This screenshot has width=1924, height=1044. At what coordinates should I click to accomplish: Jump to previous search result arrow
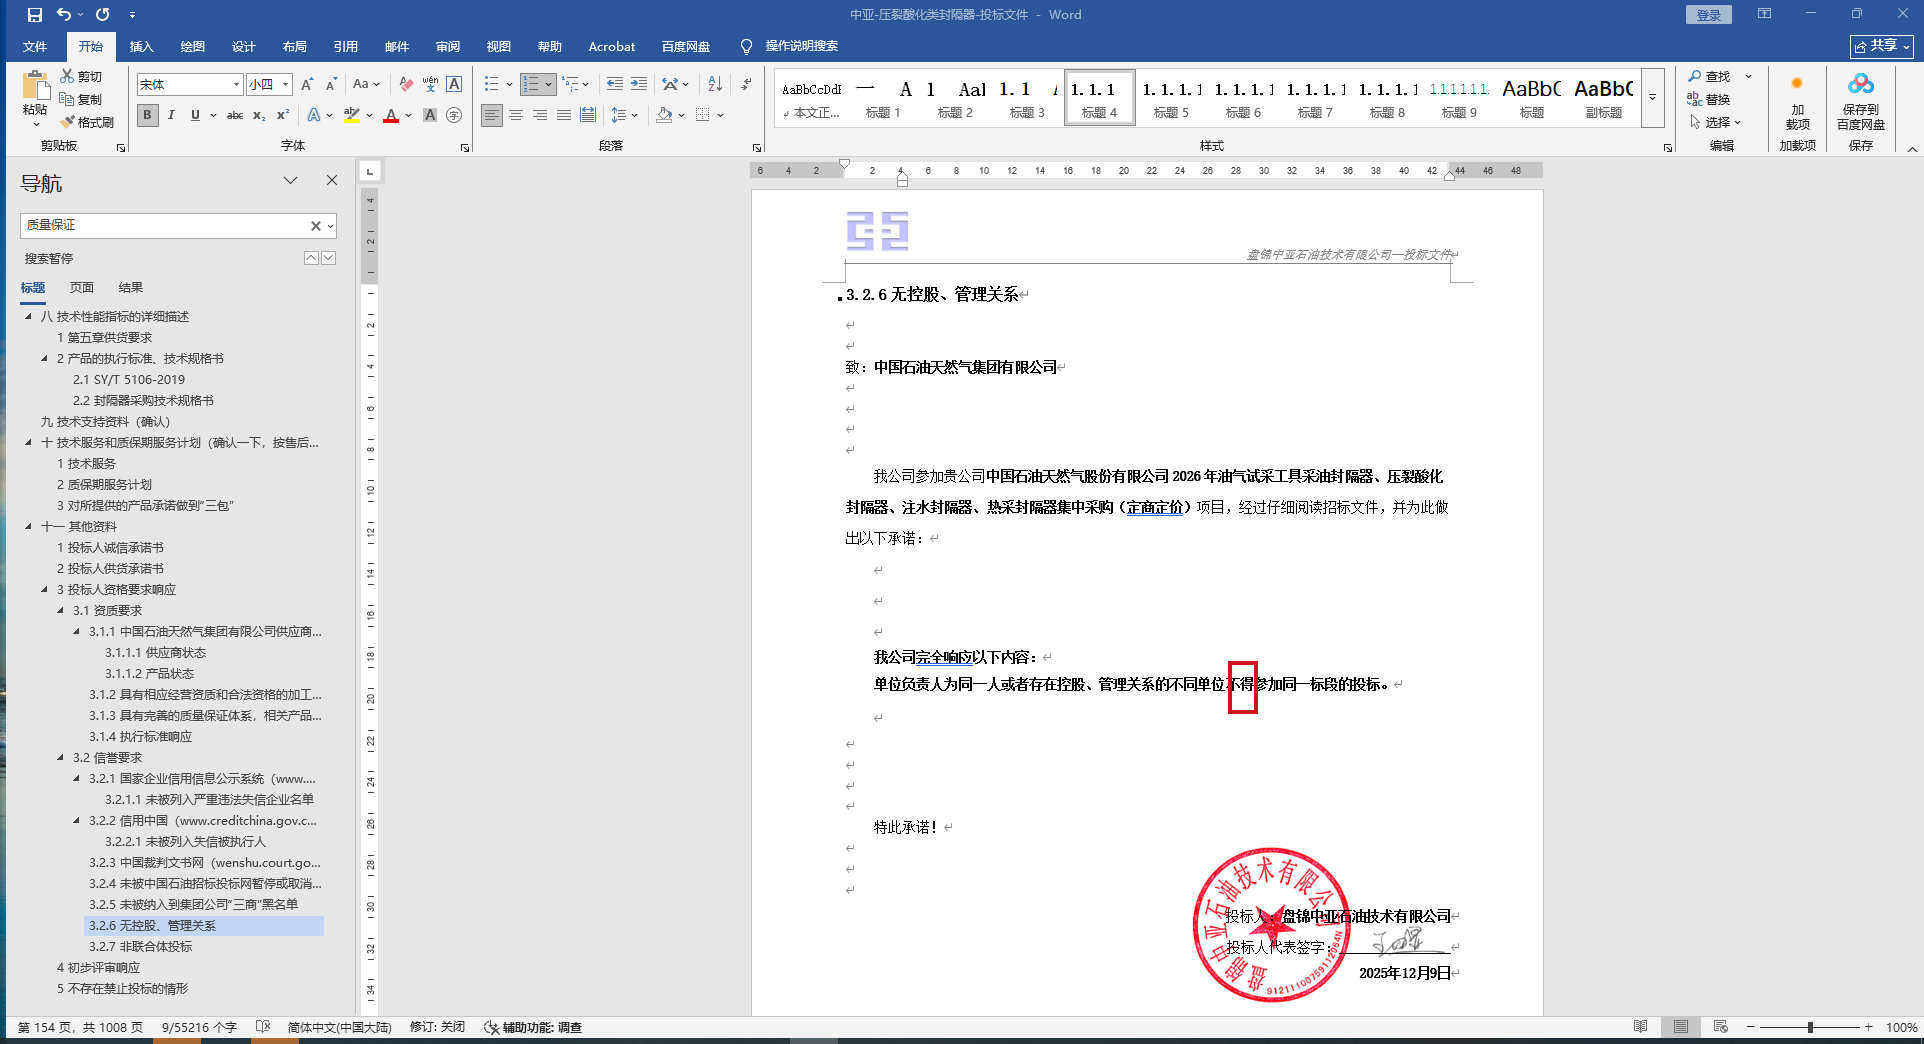click(311, 258)
